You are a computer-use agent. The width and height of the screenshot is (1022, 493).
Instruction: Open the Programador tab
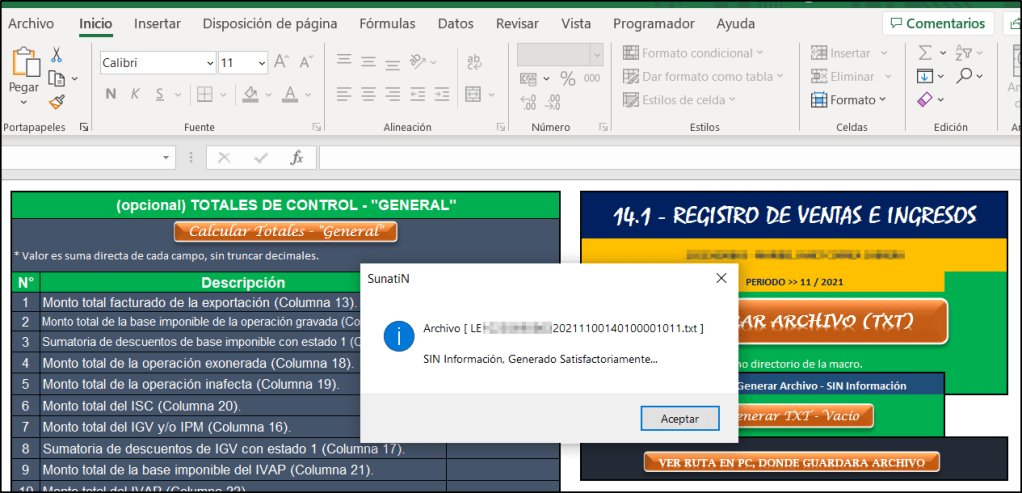pyautogui.click(x=653, y=23)
